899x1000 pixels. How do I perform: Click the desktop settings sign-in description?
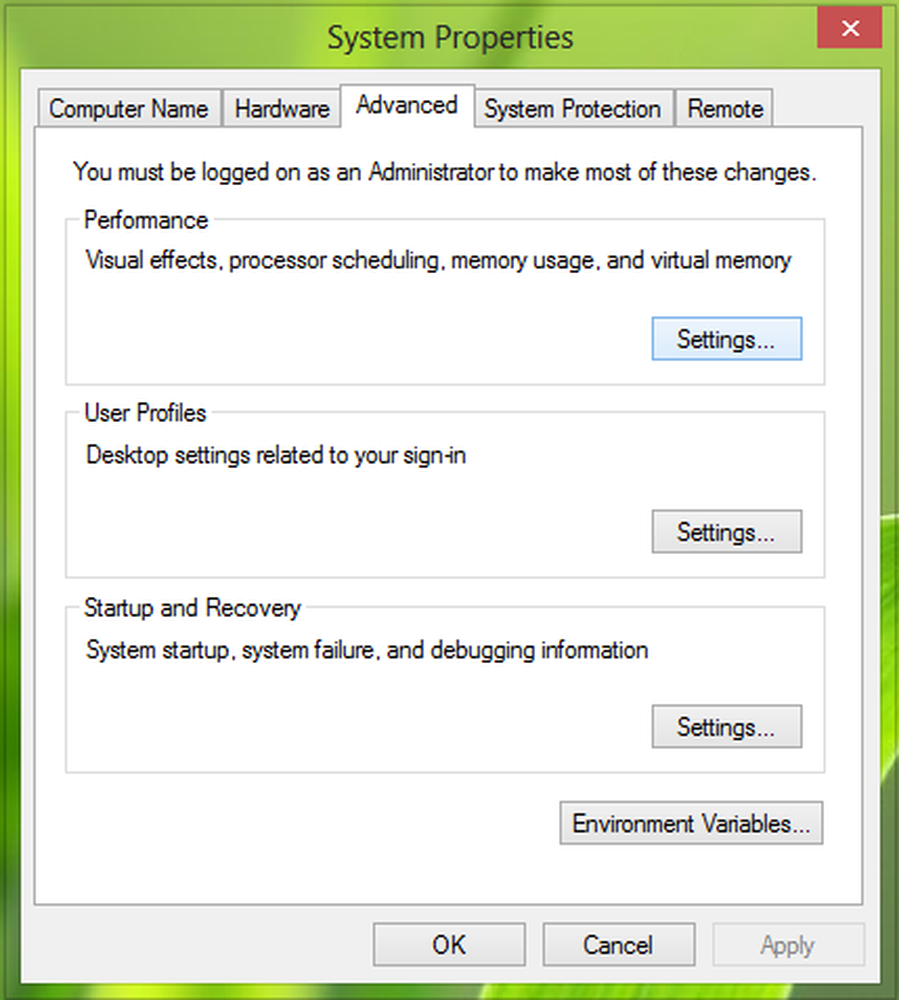click(276, 456)
